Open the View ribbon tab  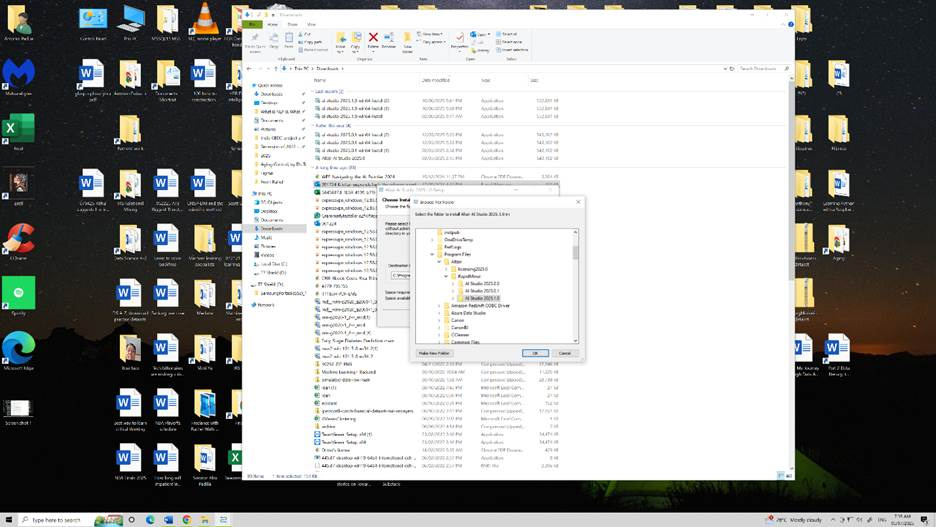(311, 24)
